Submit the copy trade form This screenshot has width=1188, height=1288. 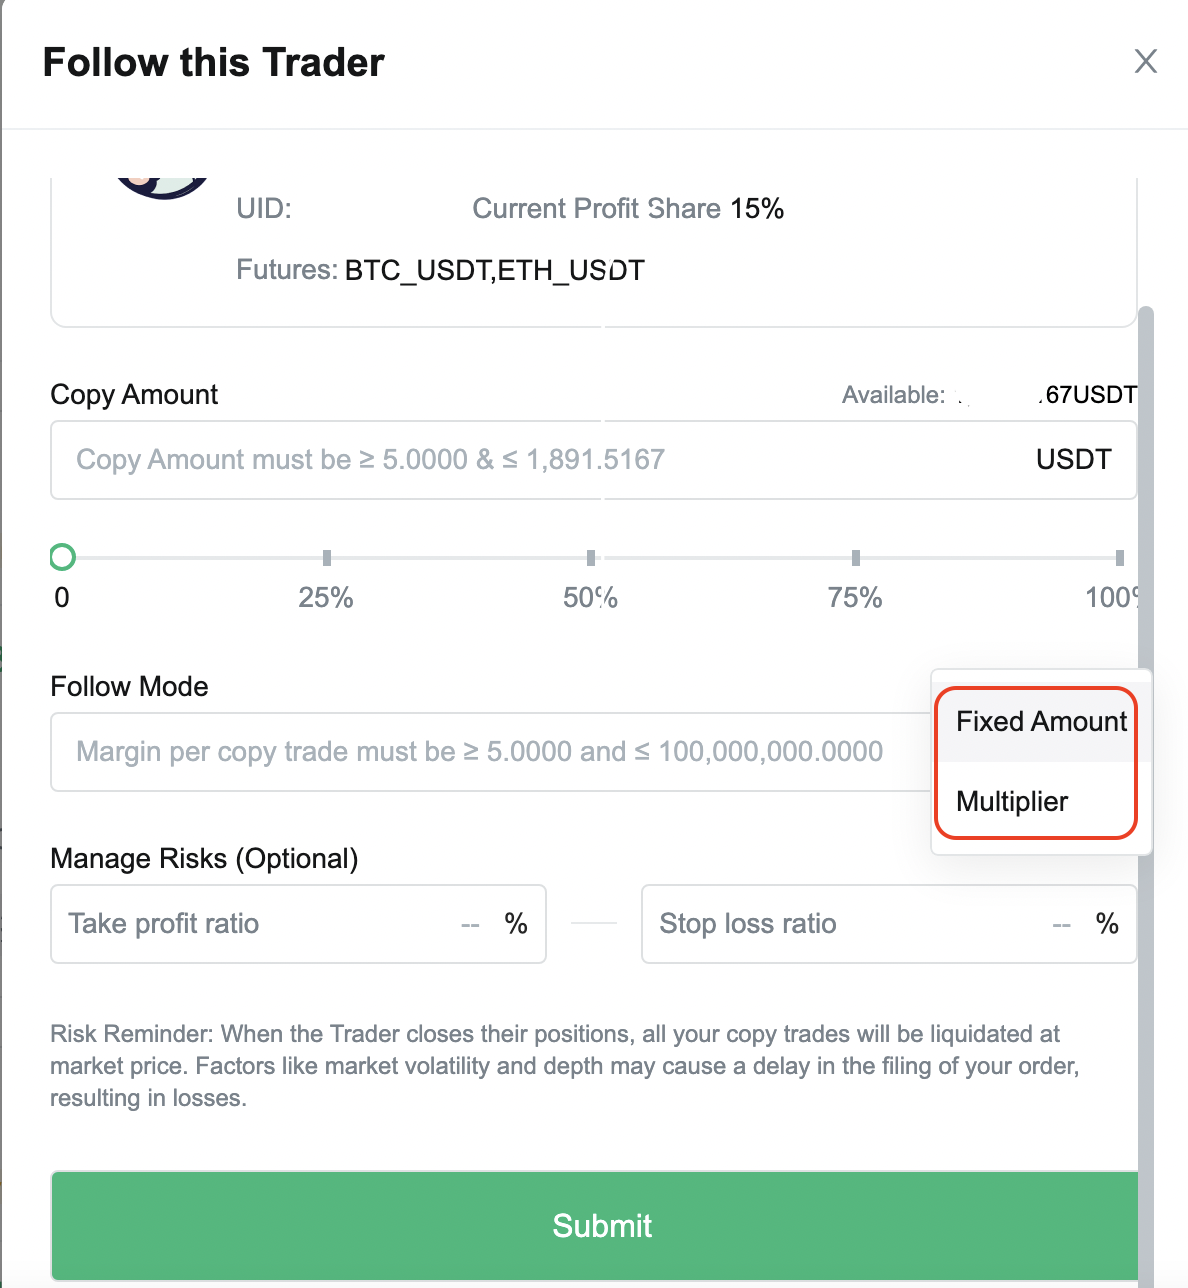coord(600,1225)
